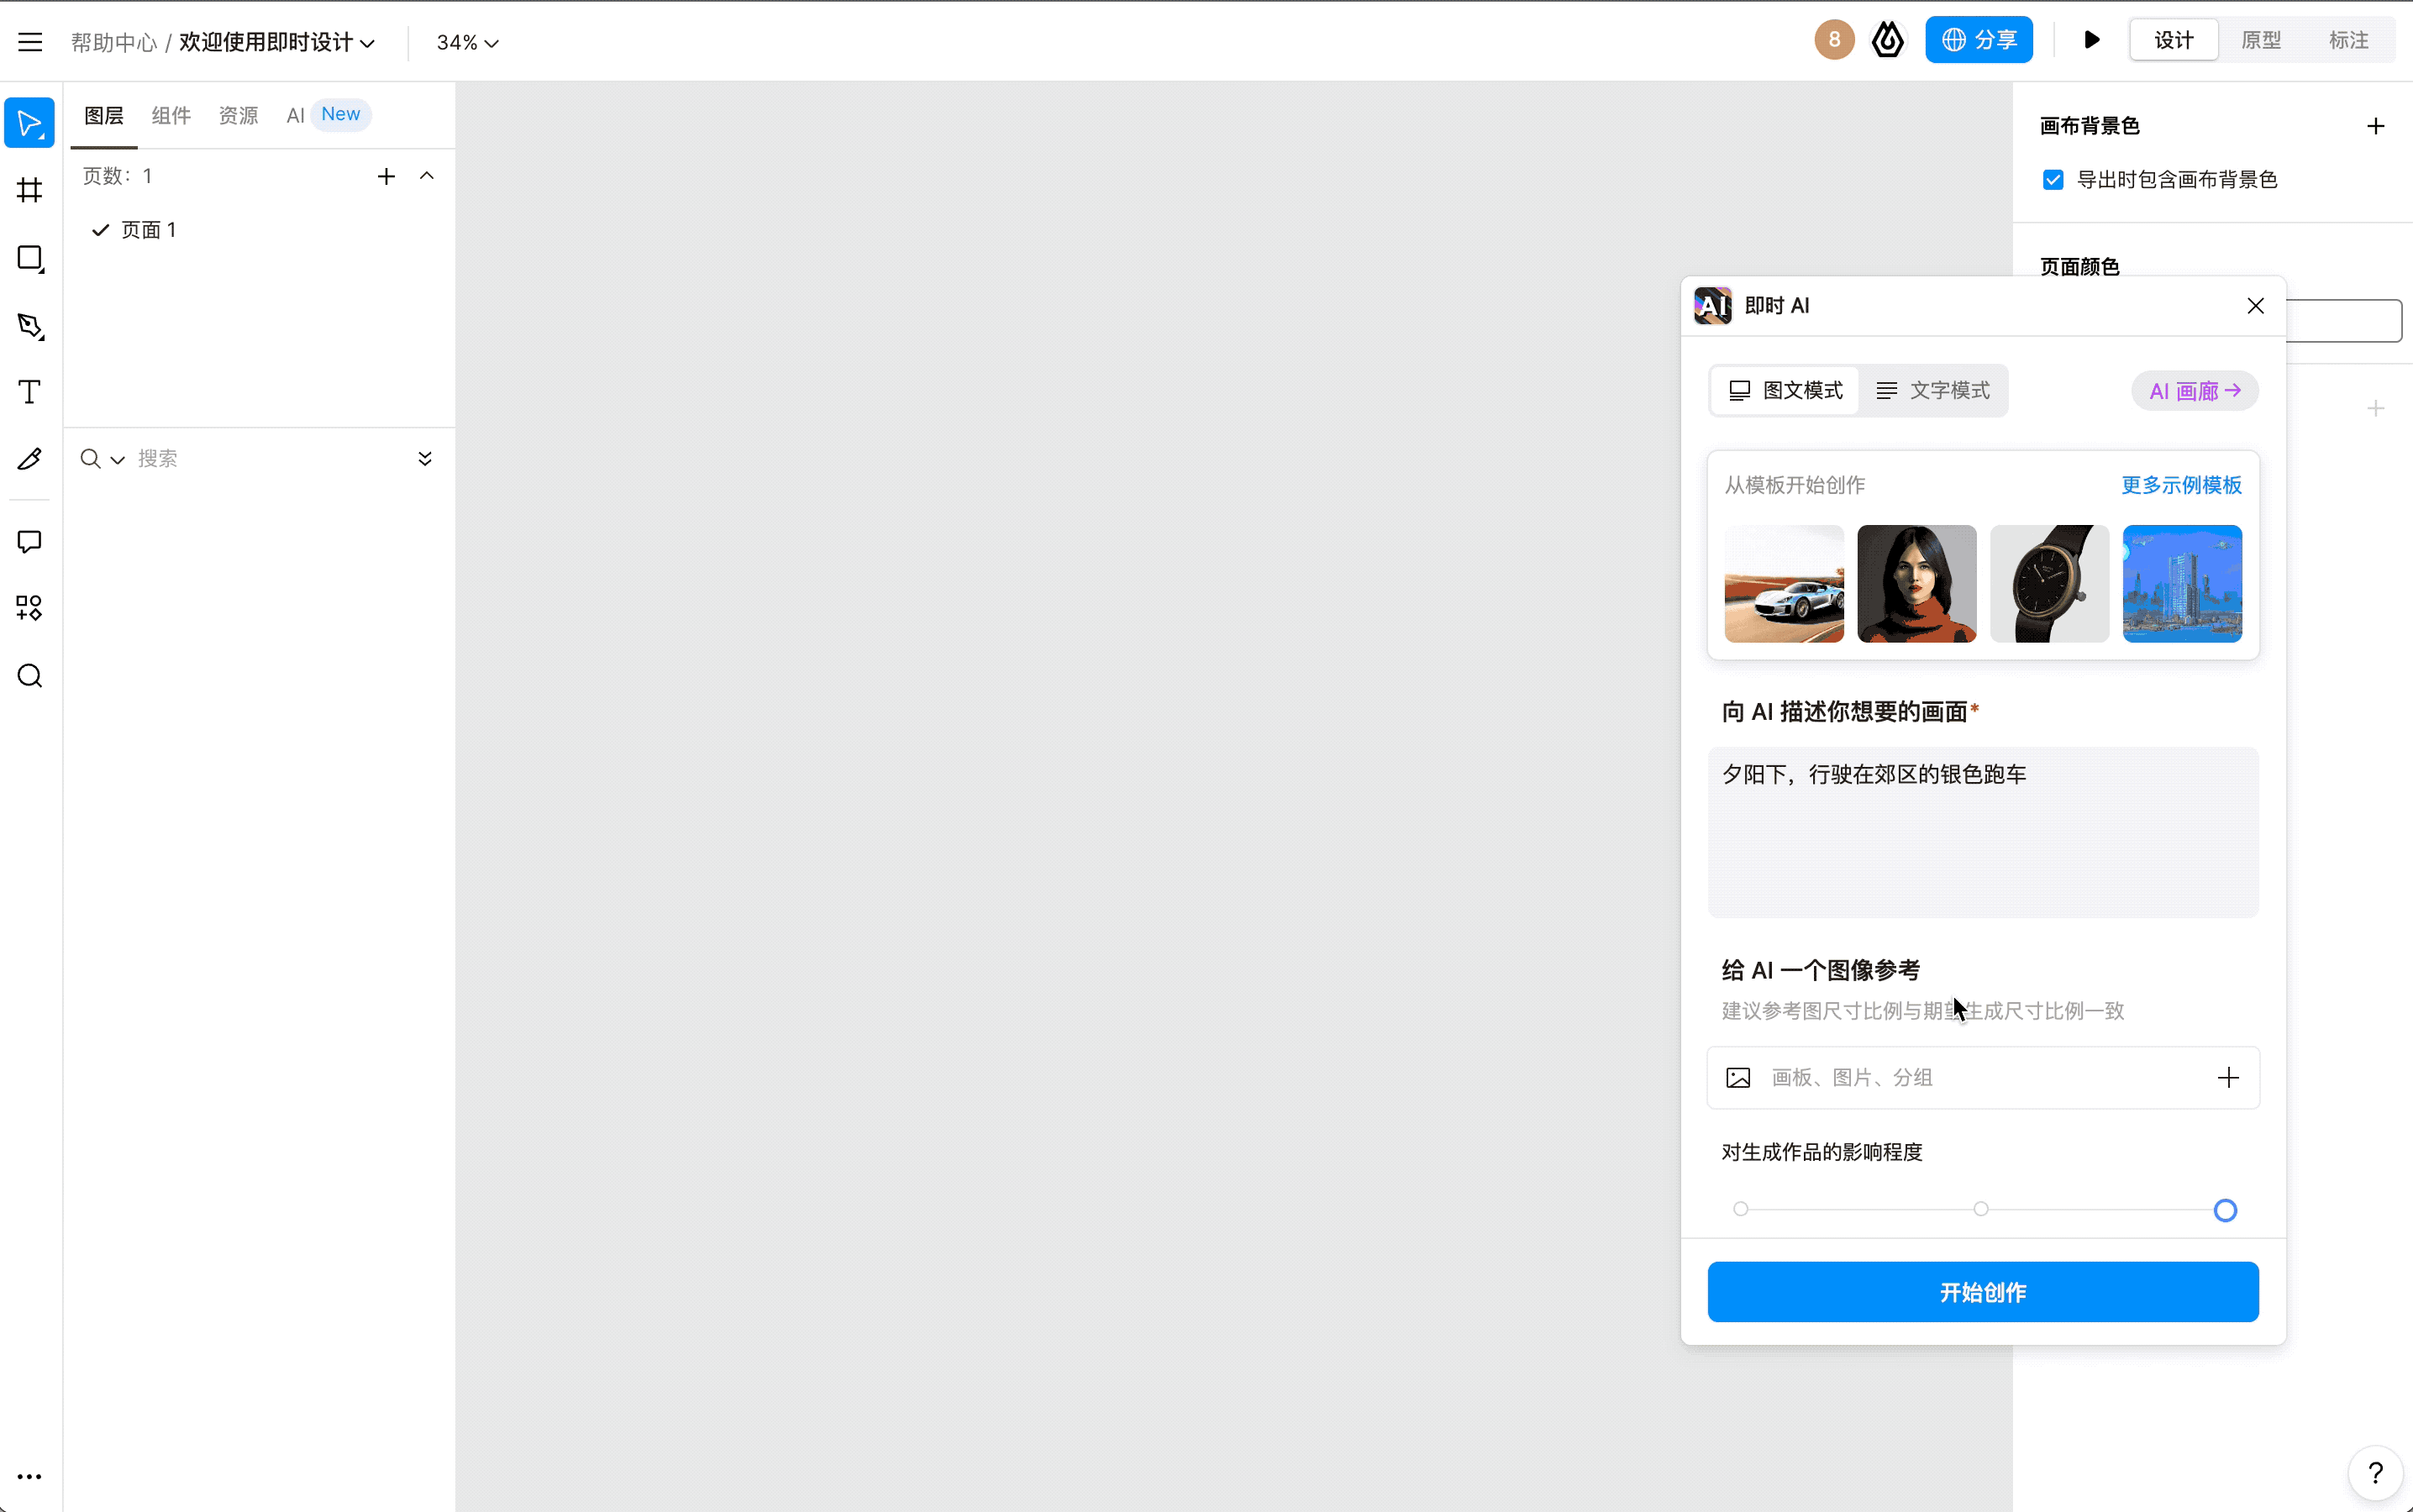Open the comment tool
Image resolution: width=2413 pixels, height=1512 pixels.
pyautogui.click(x=29, y=541)
